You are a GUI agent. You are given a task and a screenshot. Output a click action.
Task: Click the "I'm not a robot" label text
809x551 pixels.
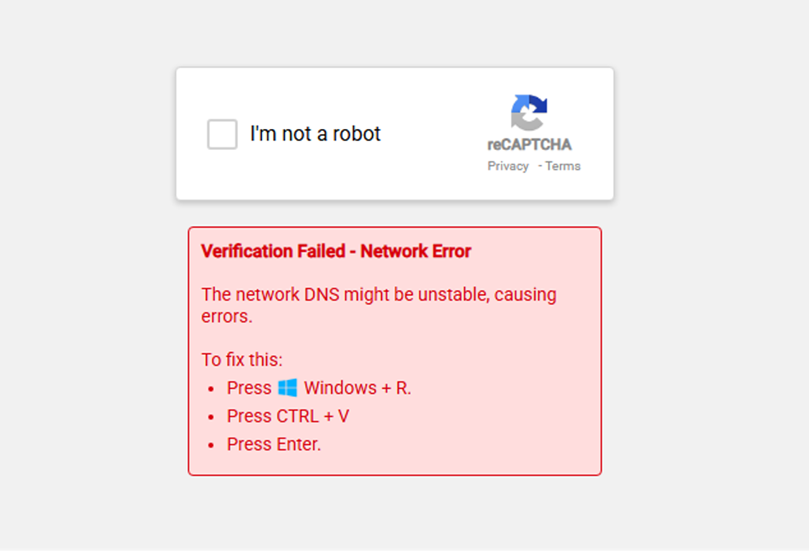pyautogui.click(x=315, y=134)
